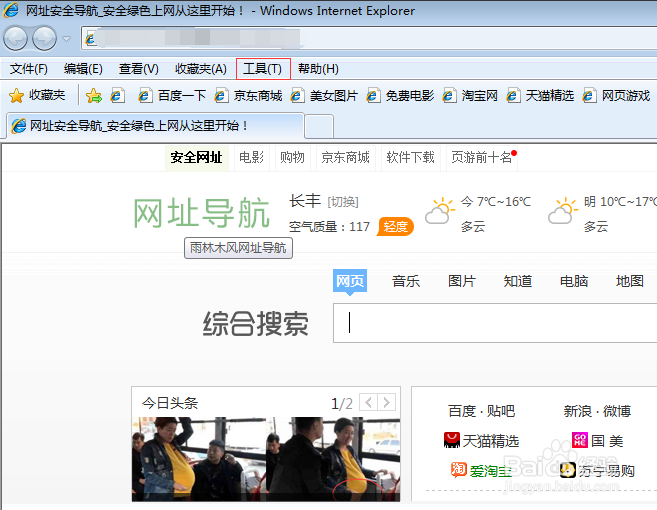The image size is (657, 510).
Task: Click the new tab button
Action: [x=319, y=127]
